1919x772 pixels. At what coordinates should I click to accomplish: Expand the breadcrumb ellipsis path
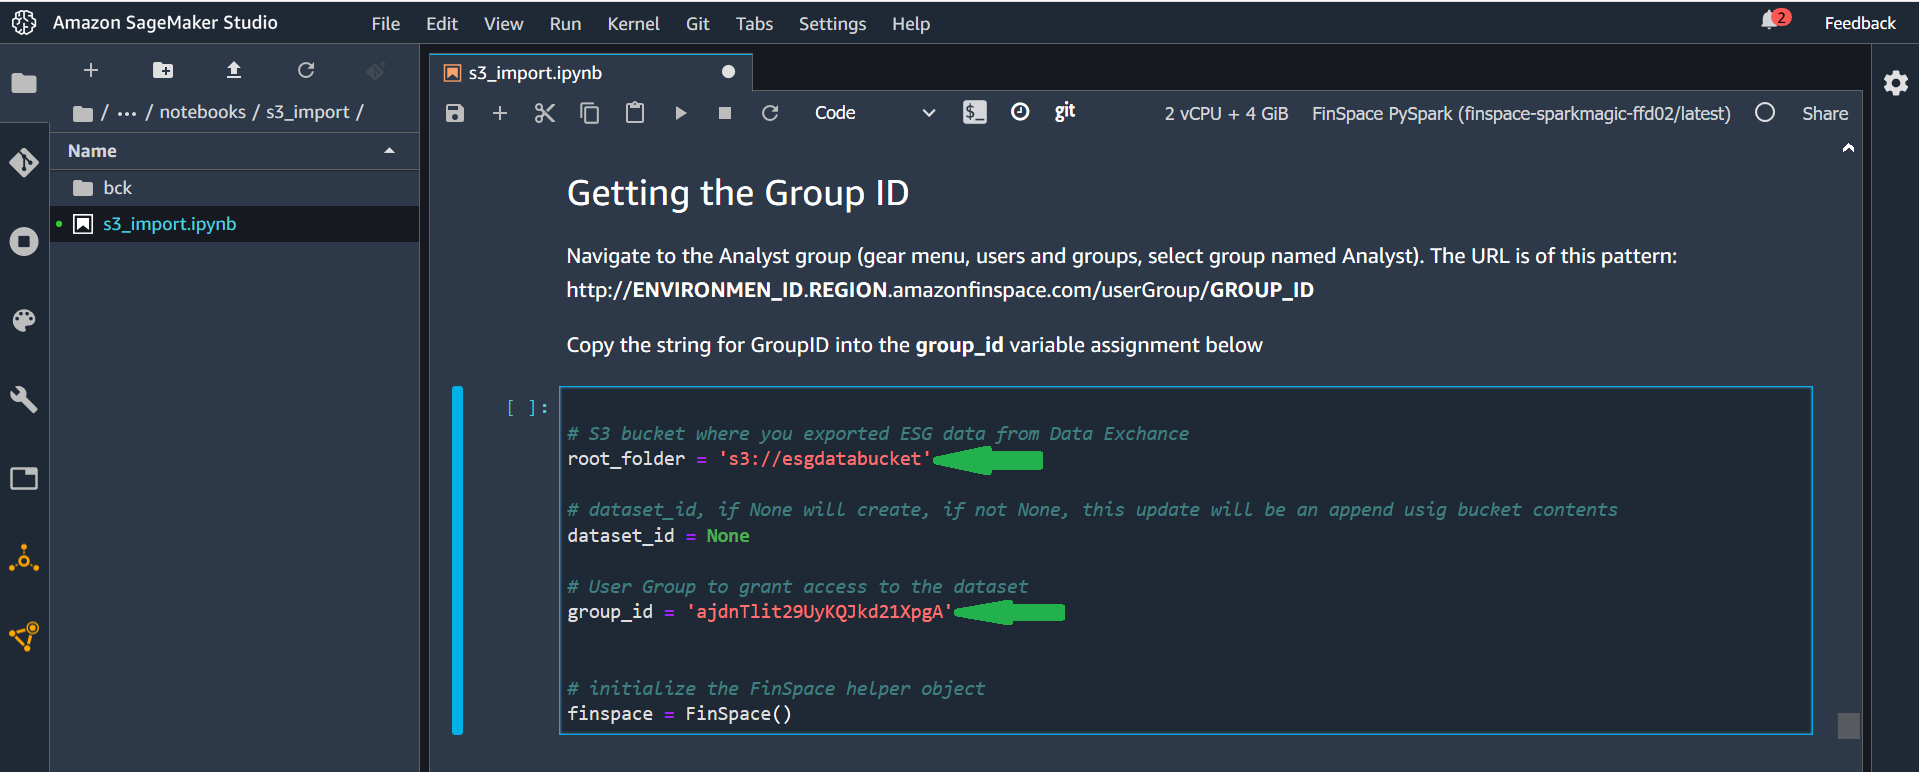pyautogui.click(x=127, y=113)
